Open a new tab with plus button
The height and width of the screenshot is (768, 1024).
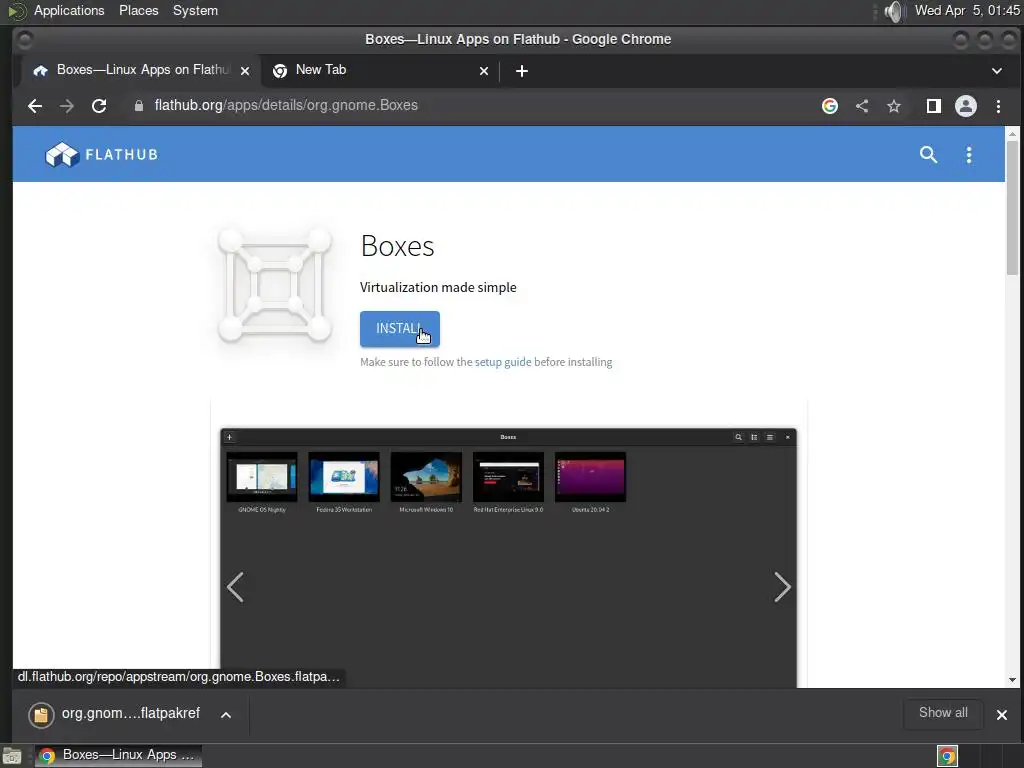pyautogui.click(x=521, y=71)
